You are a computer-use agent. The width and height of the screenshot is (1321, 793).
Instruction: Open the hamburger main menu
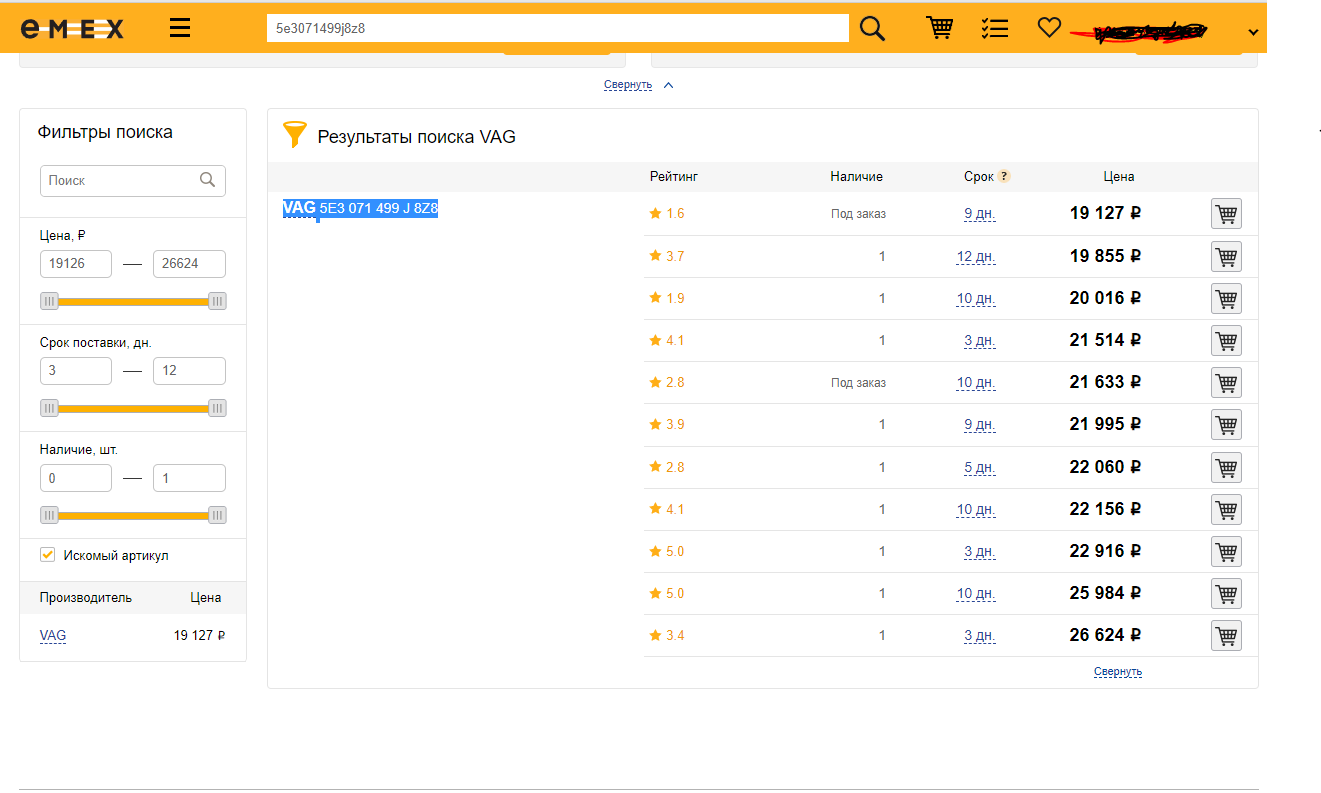(x=180, y=28)
